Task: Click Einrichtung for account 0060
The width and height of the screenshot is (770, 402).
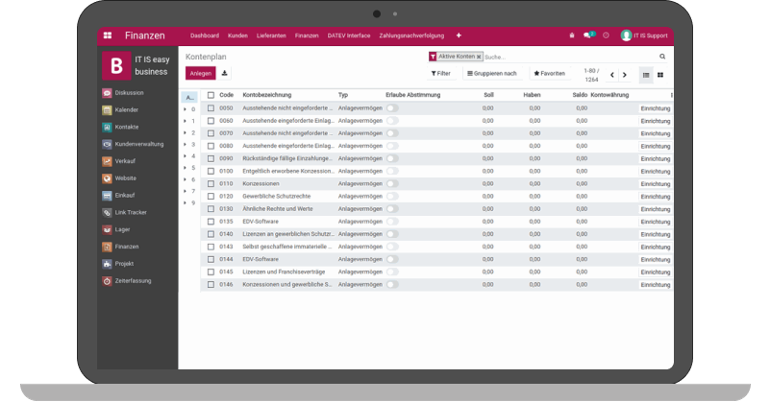Action: click(655, 121)
